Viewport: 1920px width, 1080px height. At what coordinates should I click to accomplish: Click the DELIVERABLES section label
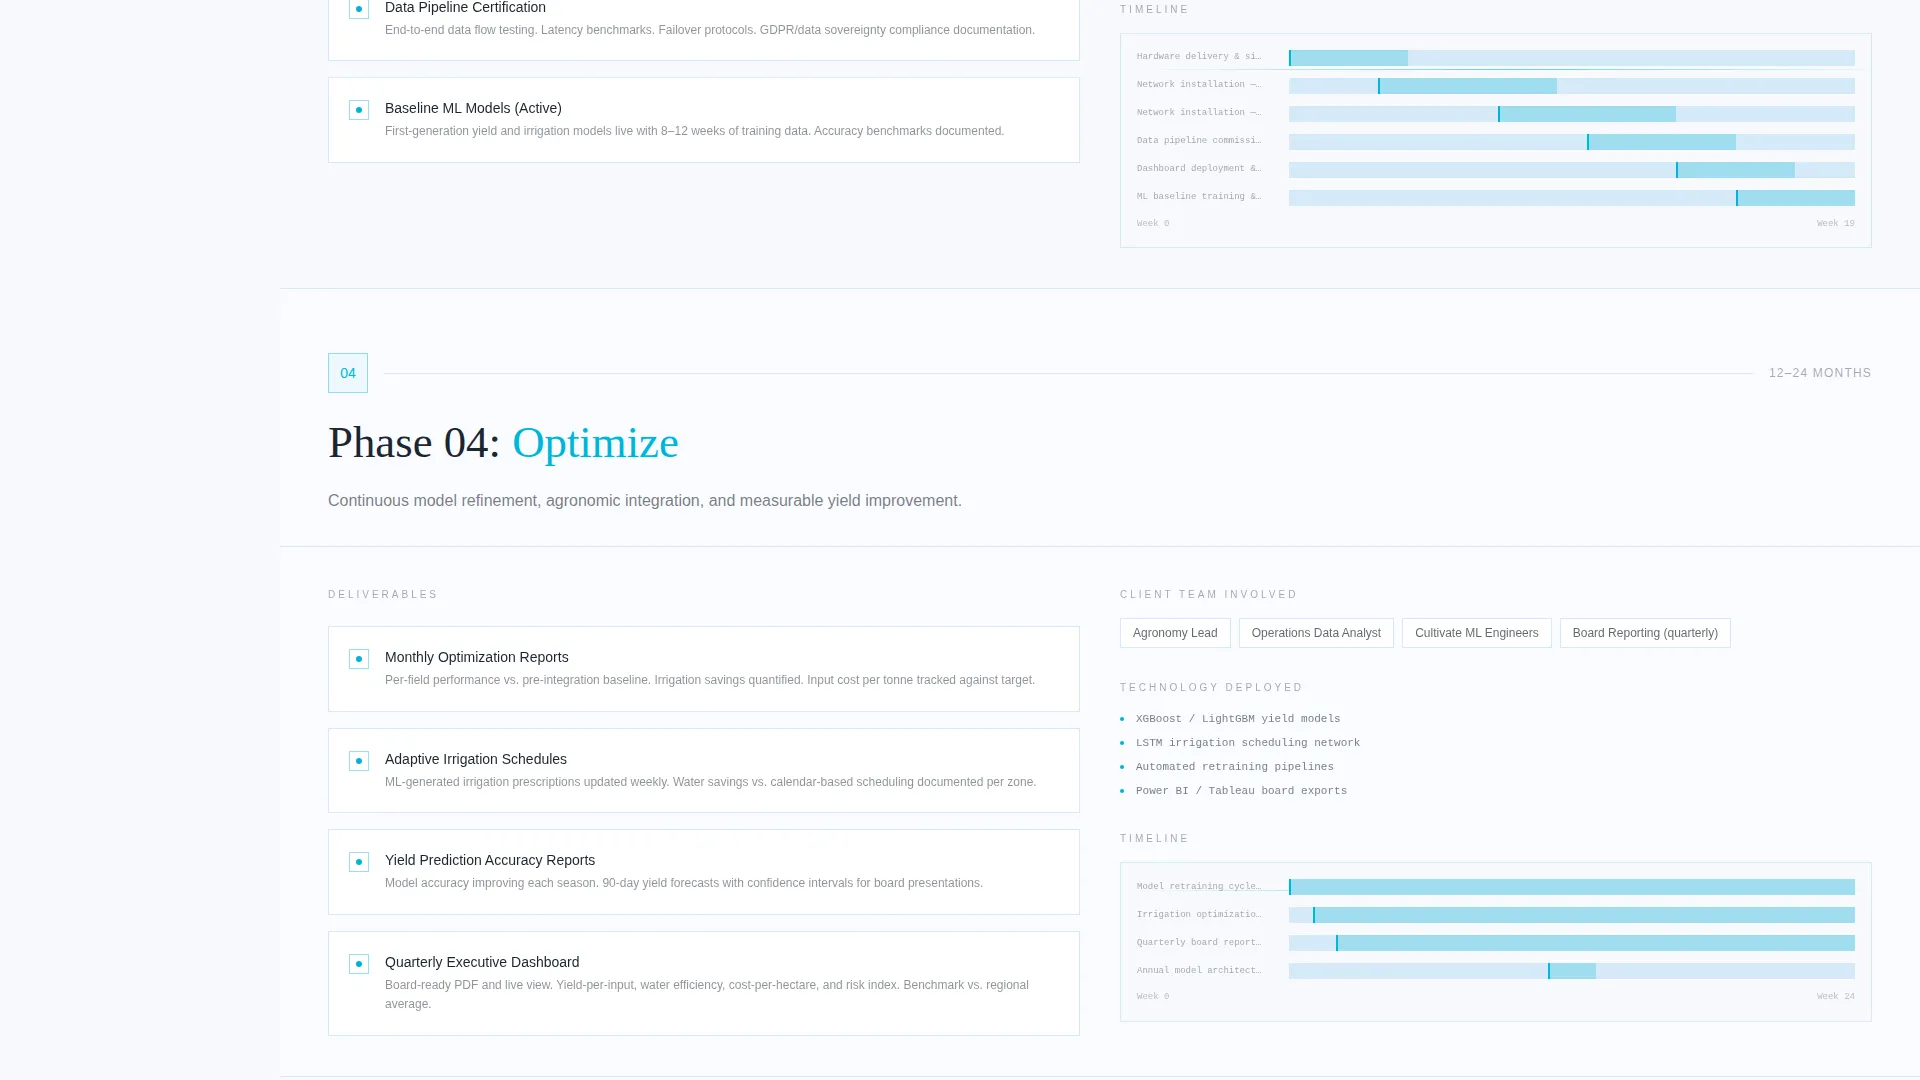[383, 595]
